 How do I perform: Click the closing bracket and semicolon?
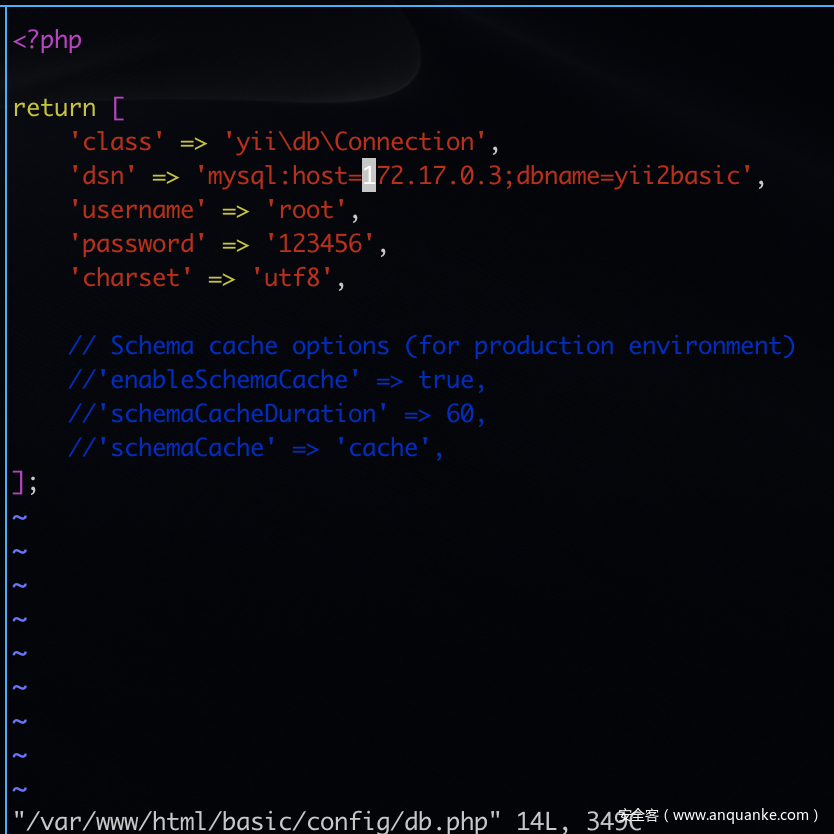pyautogui.click(x=24, y=483)
